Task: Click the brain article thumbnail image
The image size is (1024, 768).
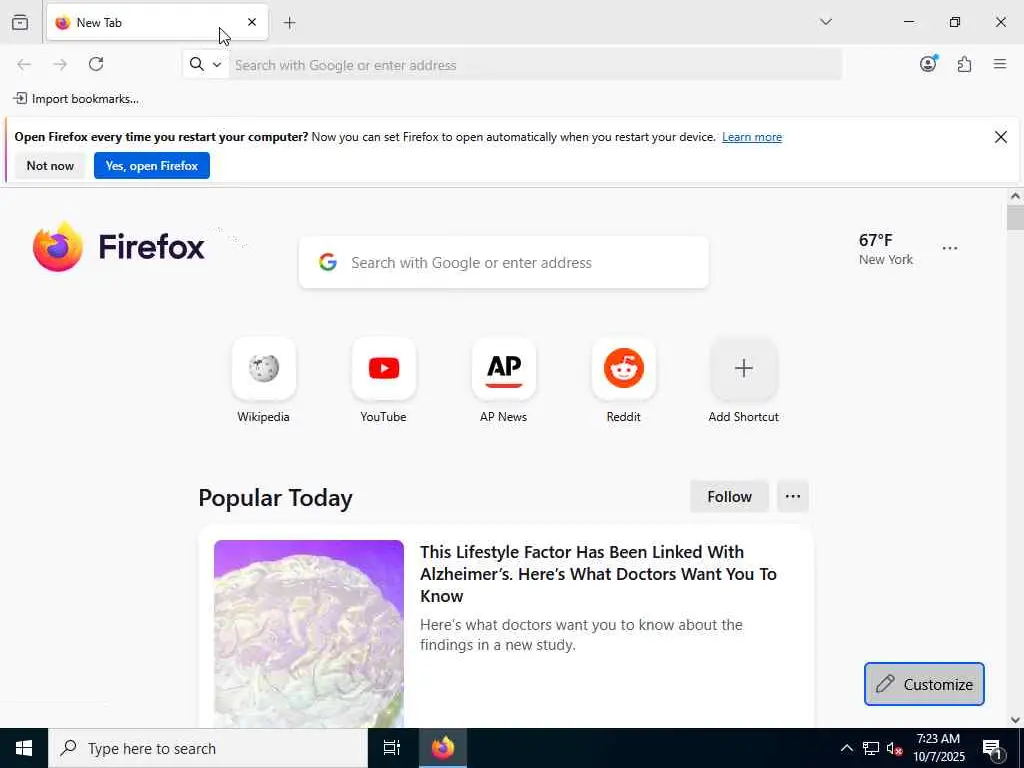Action: click(x=309, y=633)
